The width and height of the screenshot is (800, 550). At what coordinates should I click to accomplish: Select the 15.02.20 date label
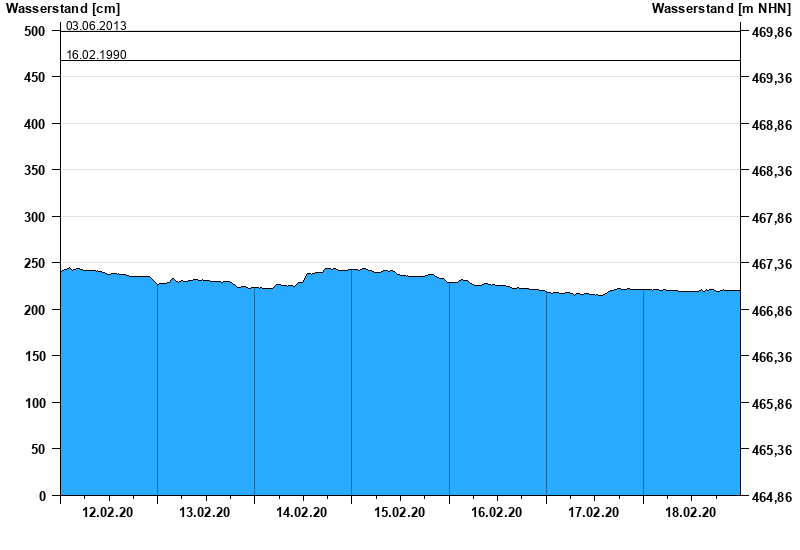(399, 513)
